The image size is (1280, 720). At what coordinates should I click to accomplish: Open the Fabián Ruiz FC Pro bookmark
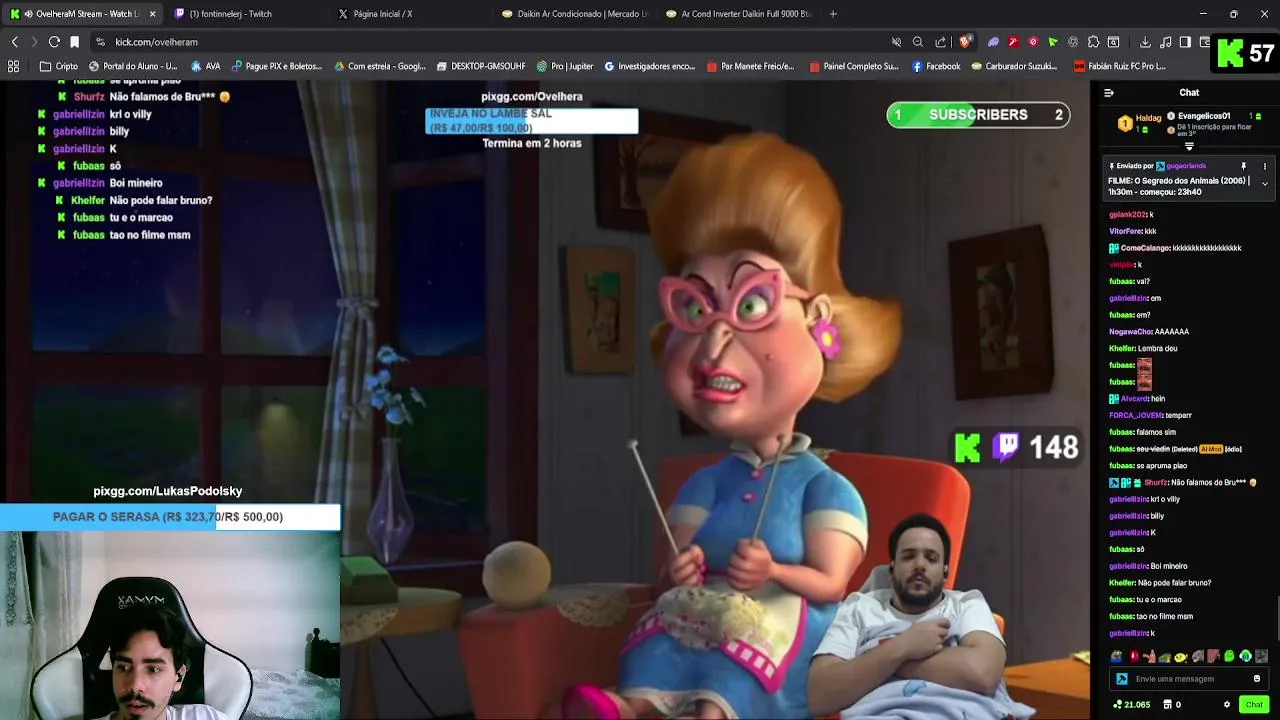1120,66
